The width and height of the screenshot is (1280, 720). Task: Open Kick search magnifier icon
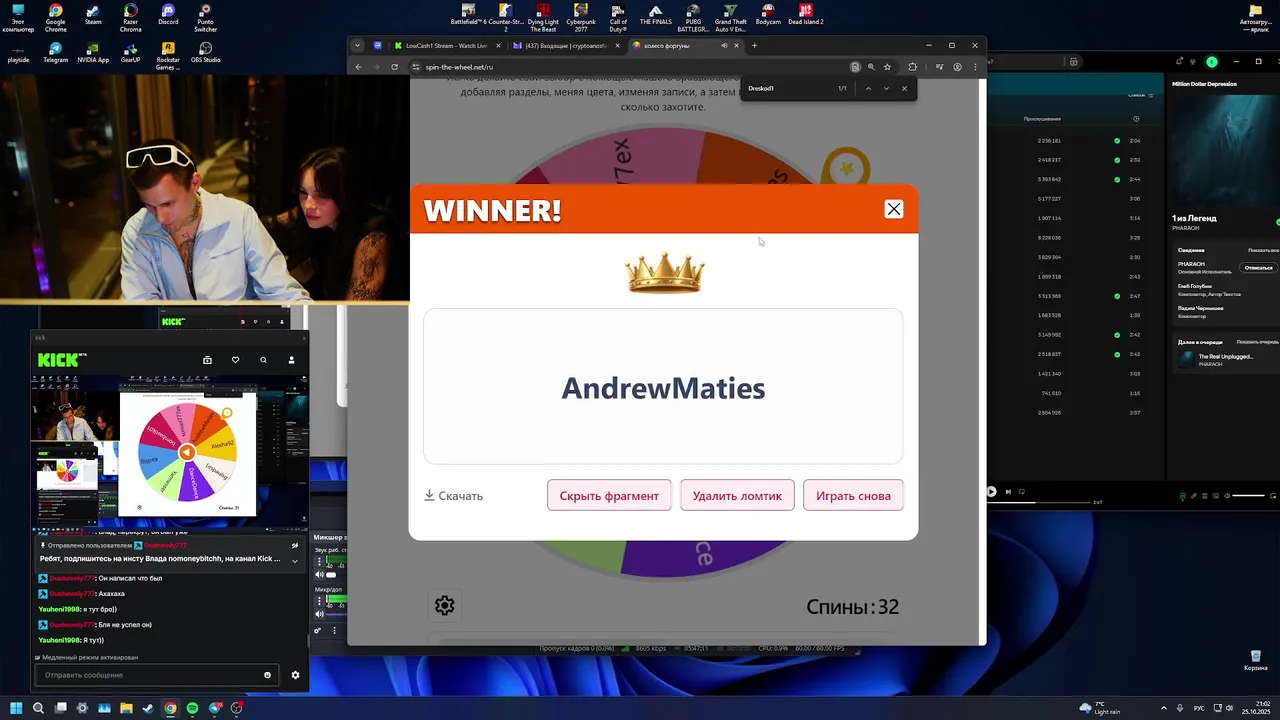(x=263, y=360)
